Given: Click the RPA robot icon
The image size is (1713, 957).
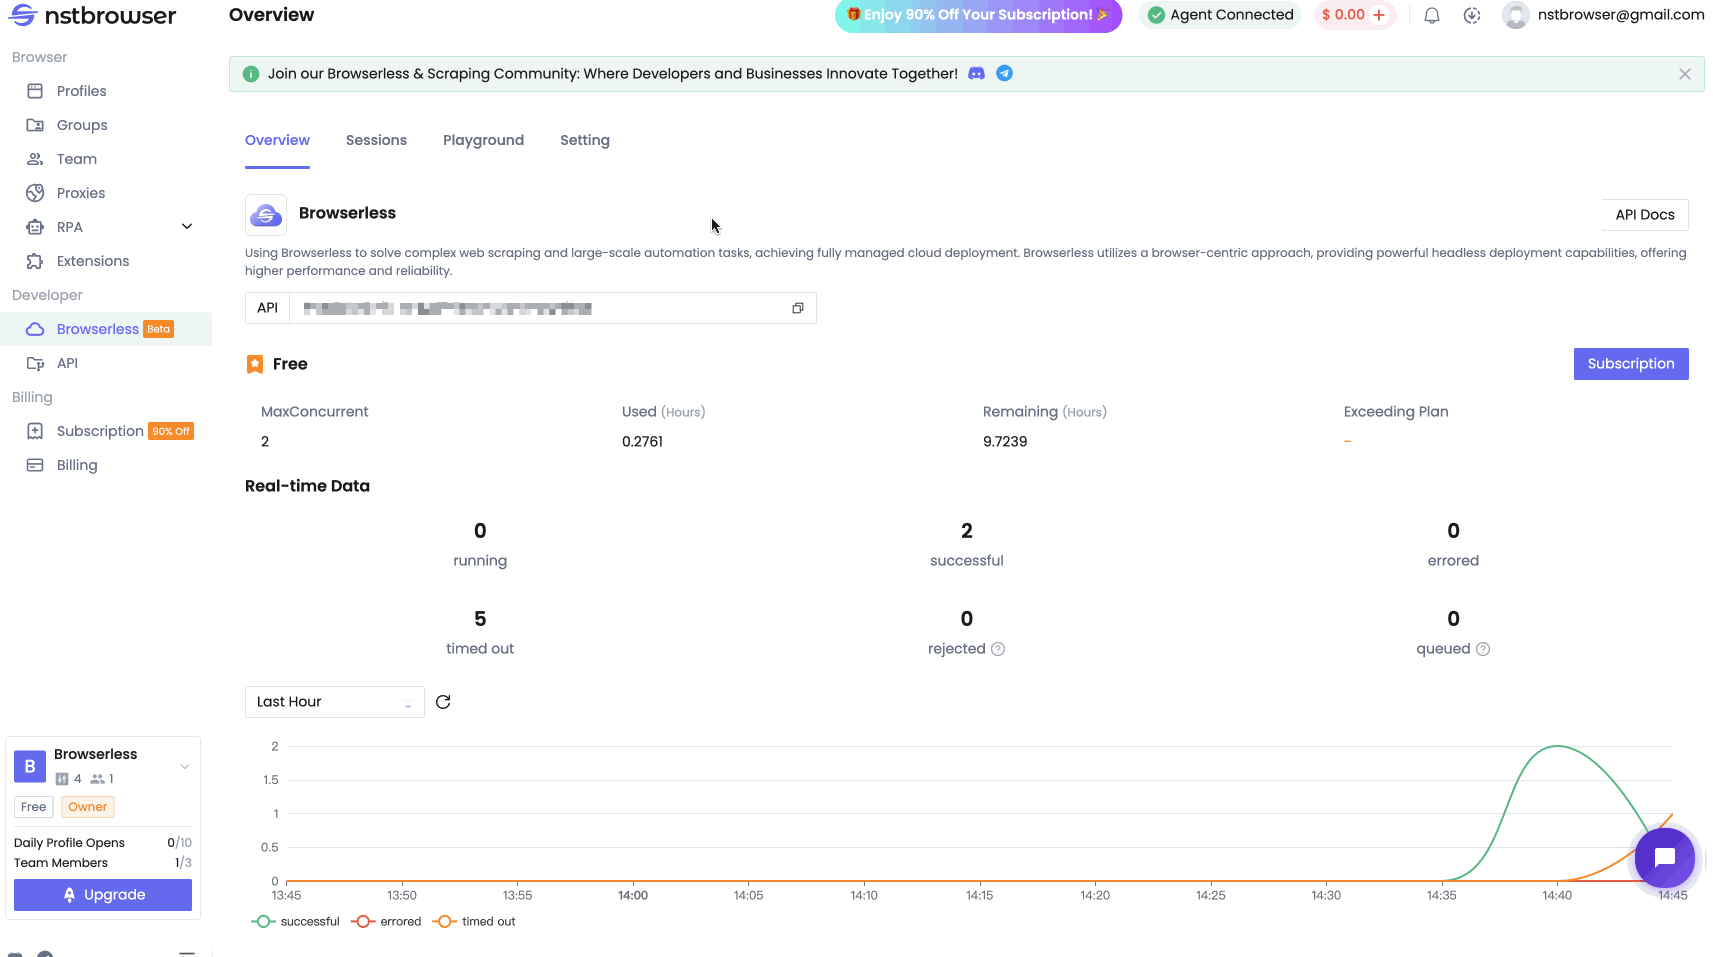Looking at the screenshot, I should coord(35,227).
